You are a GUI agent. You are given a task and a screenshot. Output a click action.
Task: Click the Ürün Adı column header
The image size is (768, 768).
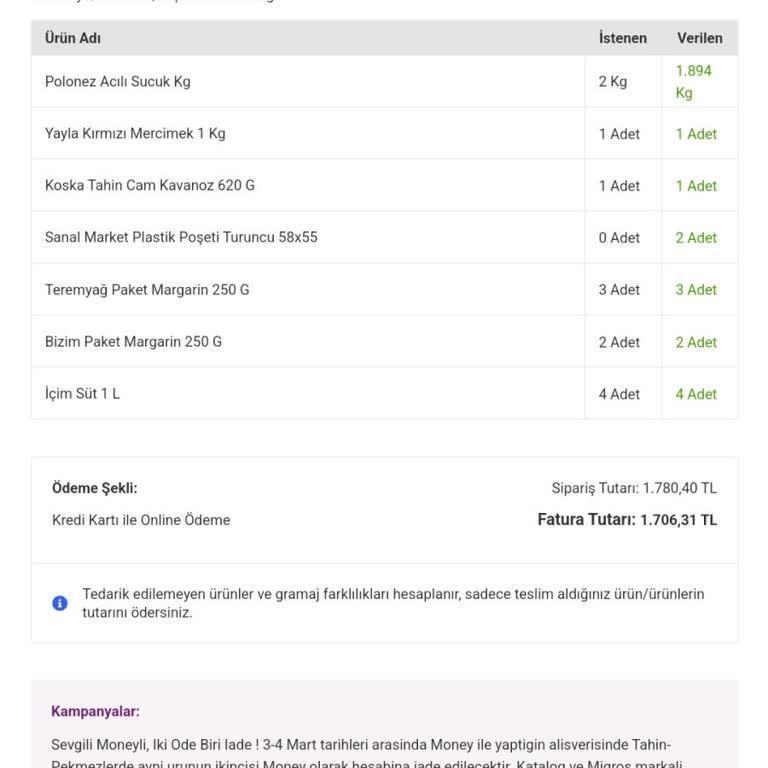pos(73,38)
